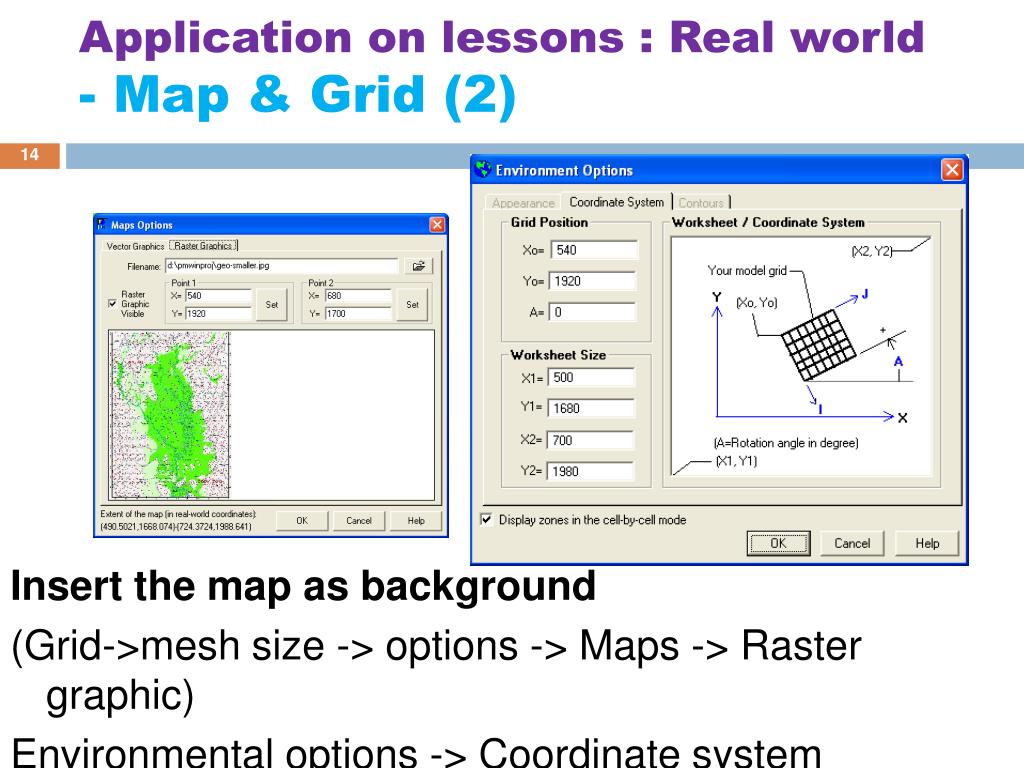Switch to the Vector Graphics tab
Image resolution: width=1024 pixels, height=768 pixels.
pyautogui.click(x=135, y=246)
